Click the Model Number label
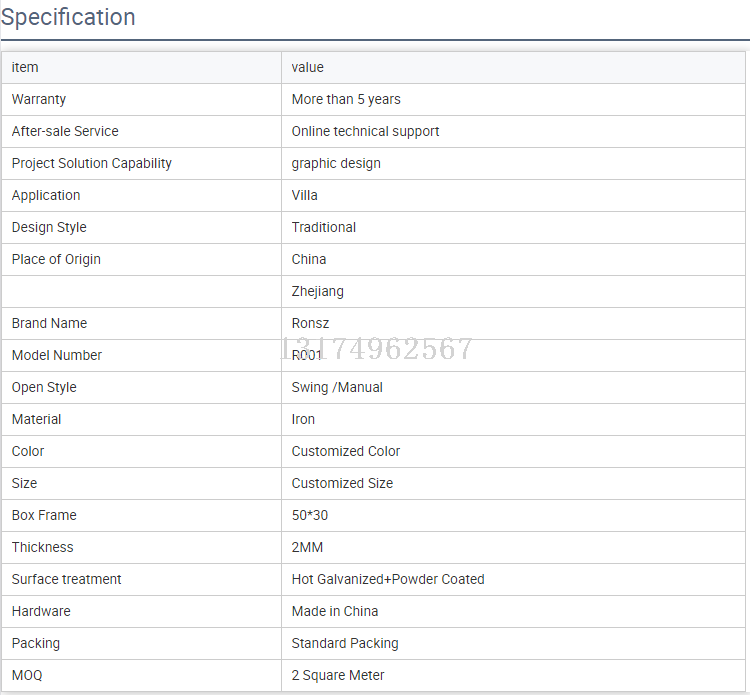 (57, 355)
